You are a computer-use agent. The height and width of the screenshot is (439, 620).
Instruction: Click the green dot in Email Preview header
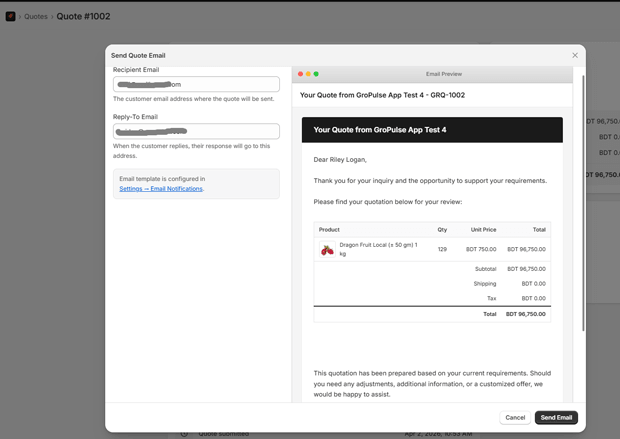[316, 74]
